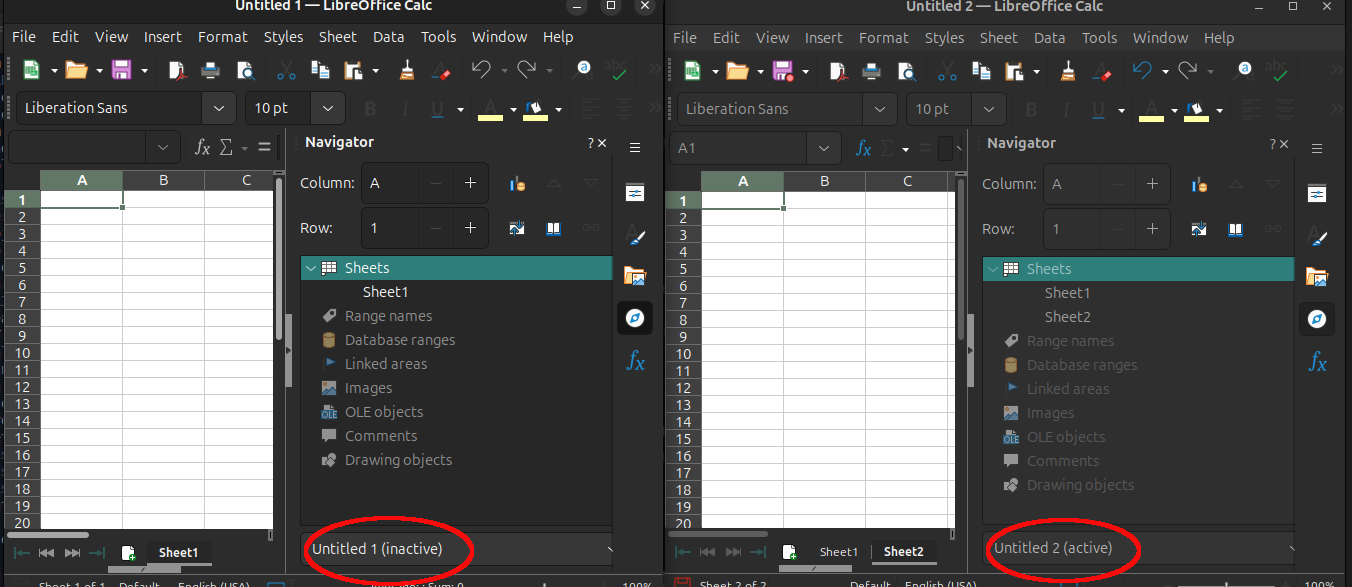This screenshot has width=1352, height=587.
Task: Select Sheet2 in Untitled 2 Navigator tree
Action: 1067,317
